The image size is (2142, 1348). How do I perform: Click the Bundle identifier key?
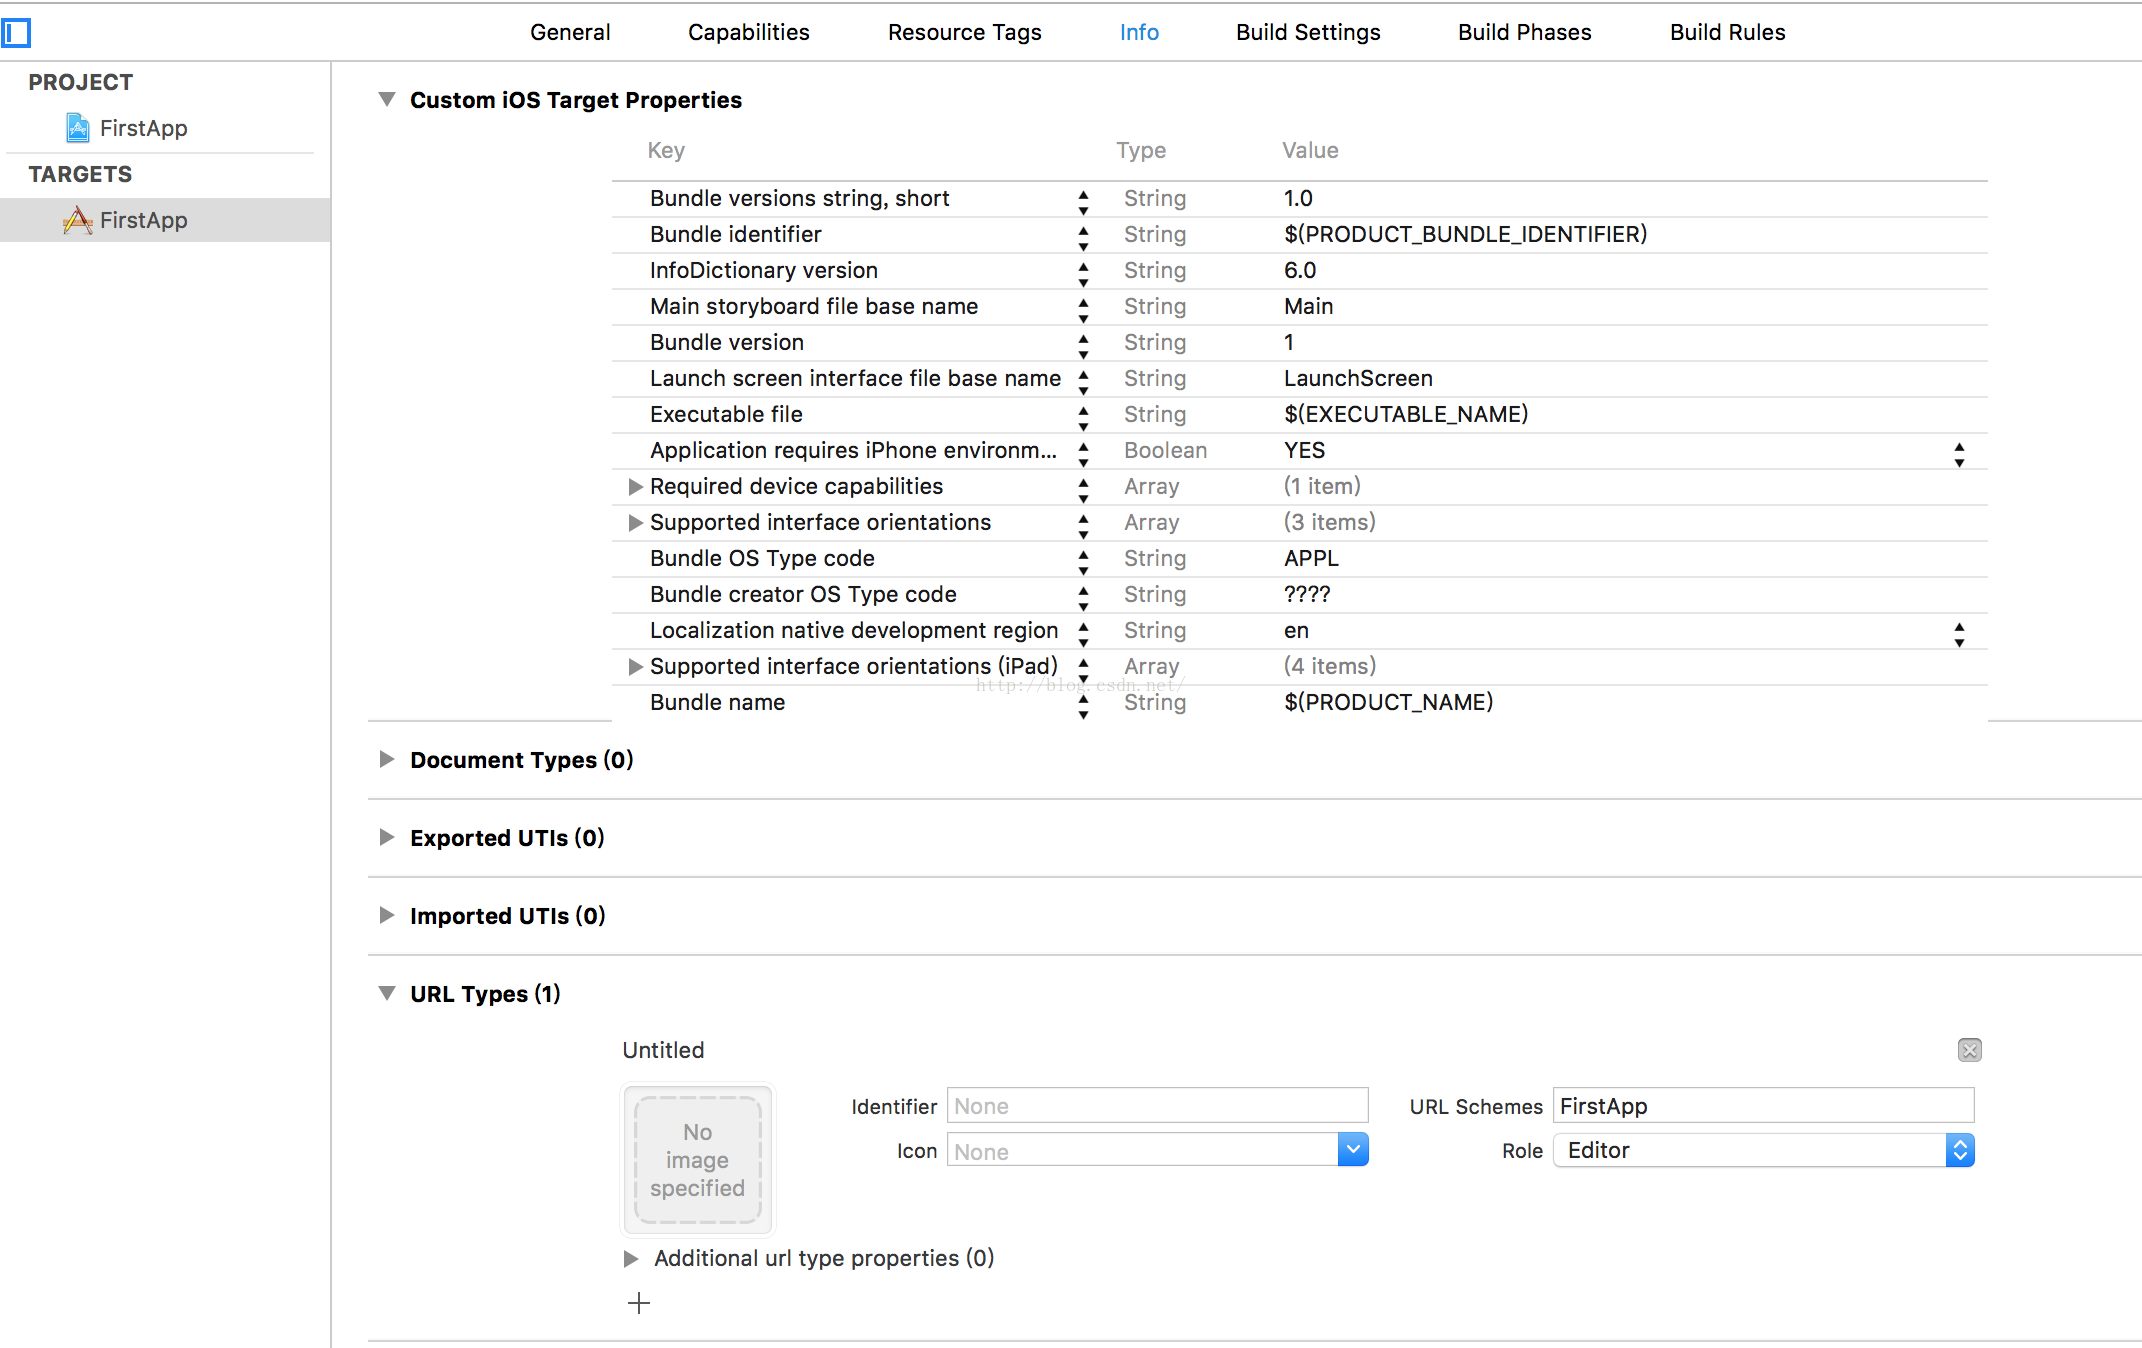coord(735,234)
